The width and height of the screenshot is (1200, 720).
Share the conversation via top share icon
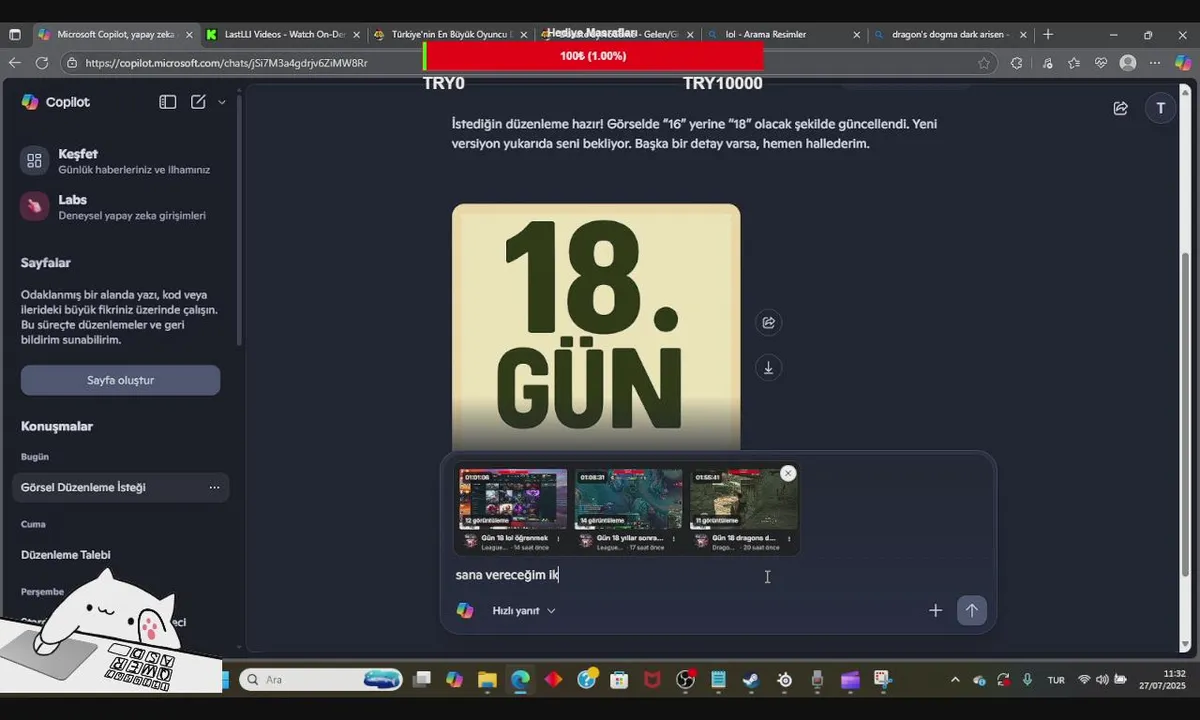pyautogui.click(x=1120, y=108)
